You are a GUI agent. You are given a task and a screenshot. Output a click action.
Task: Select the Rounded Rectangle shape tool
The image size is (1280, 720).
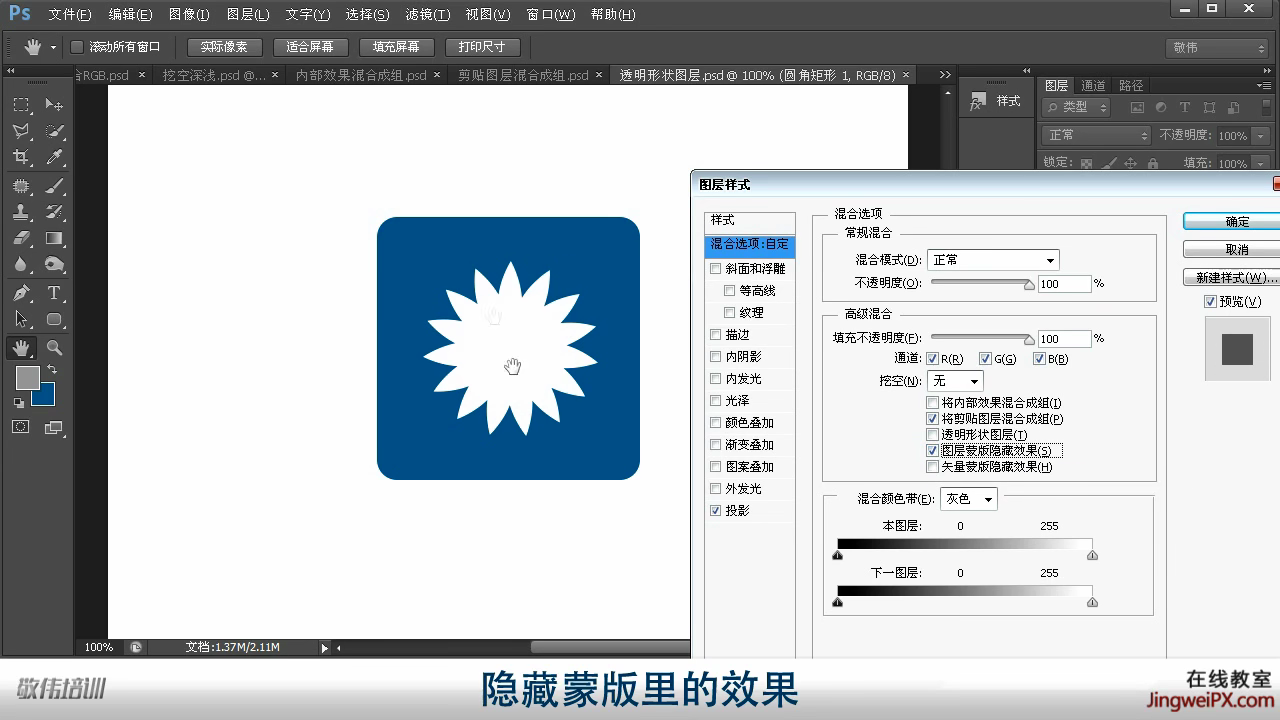click(x=54, y=319)
